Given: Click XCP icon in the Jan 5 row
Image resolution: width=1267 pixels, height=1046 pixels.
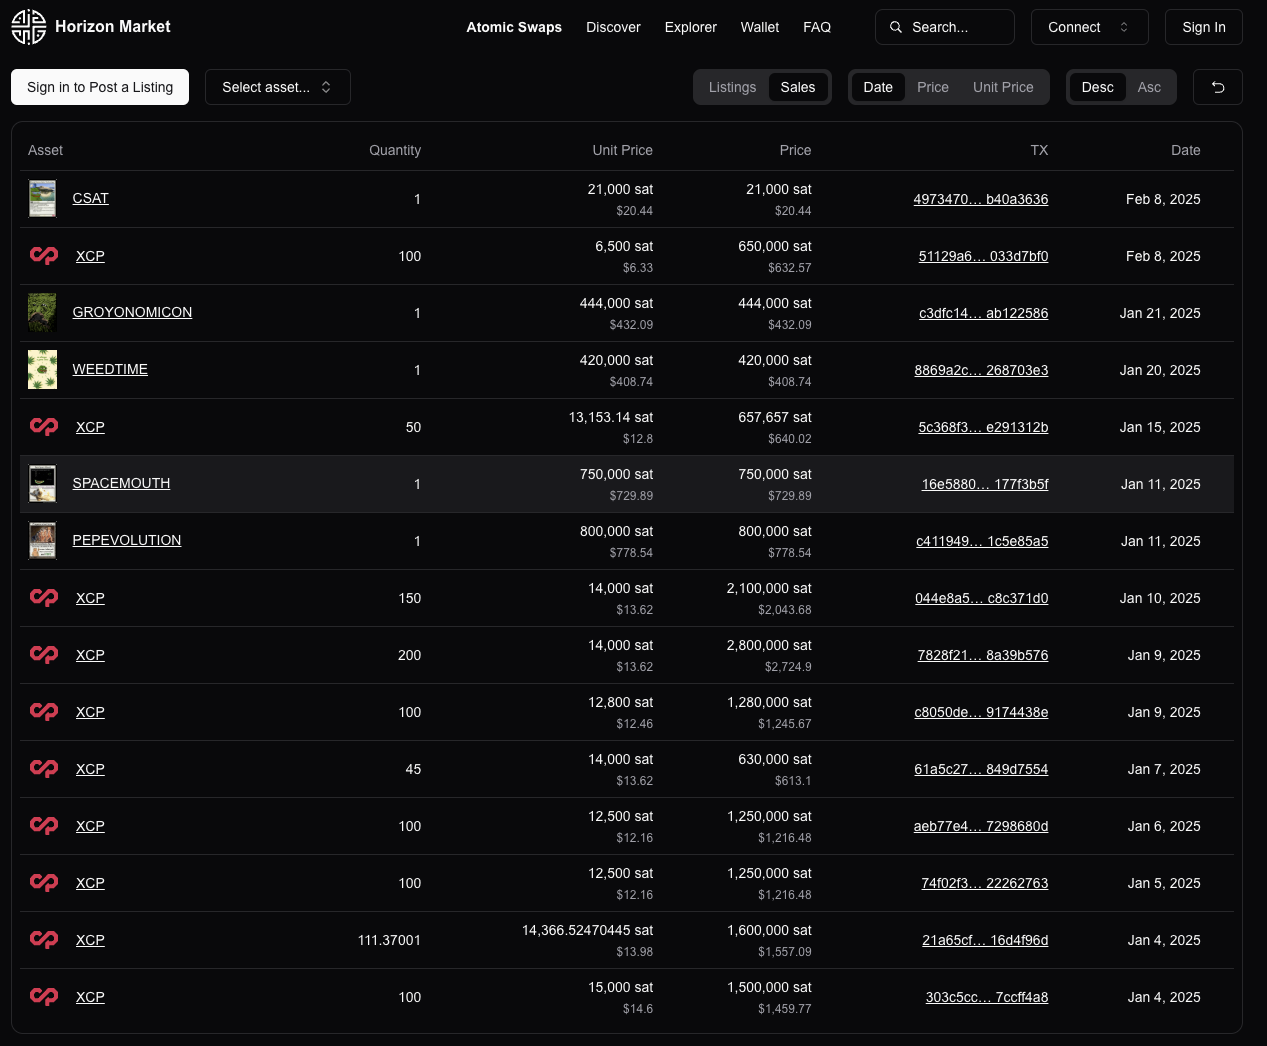Looking at the screenshot, I should click(x=44, y=883).
